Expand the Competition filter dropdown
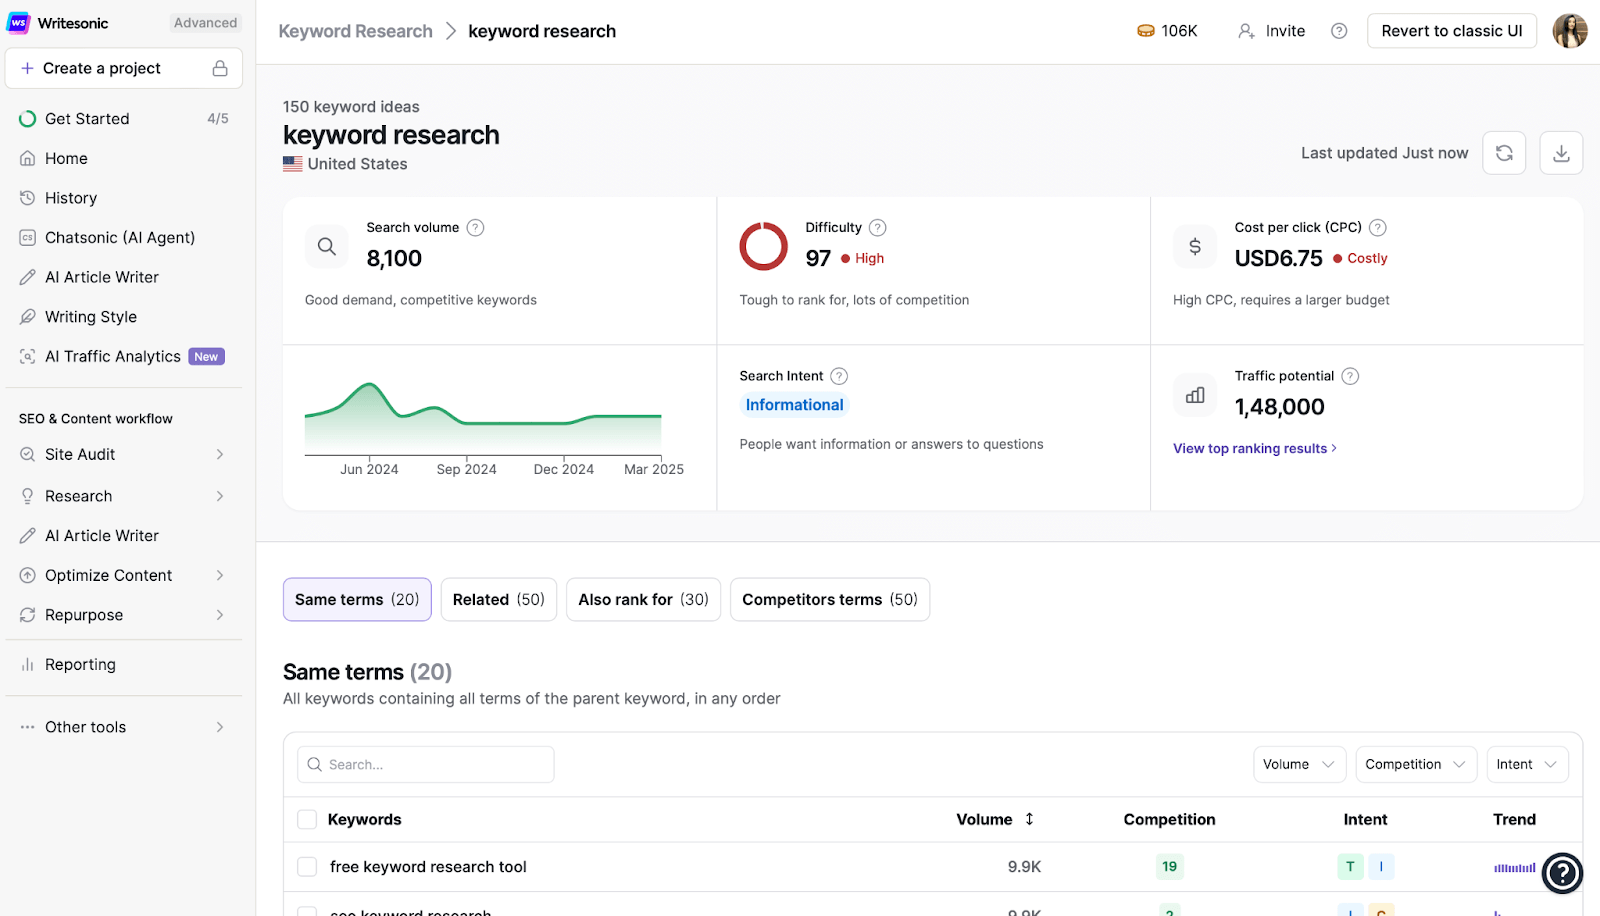 point(1414,763)
